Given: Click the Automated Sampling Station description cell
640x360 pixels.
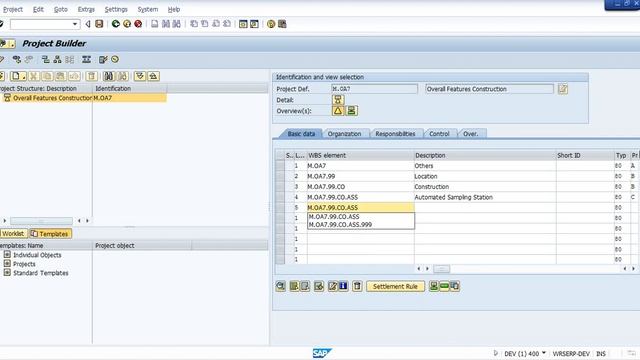Looking at the screenshot, I should pos(484,197).
